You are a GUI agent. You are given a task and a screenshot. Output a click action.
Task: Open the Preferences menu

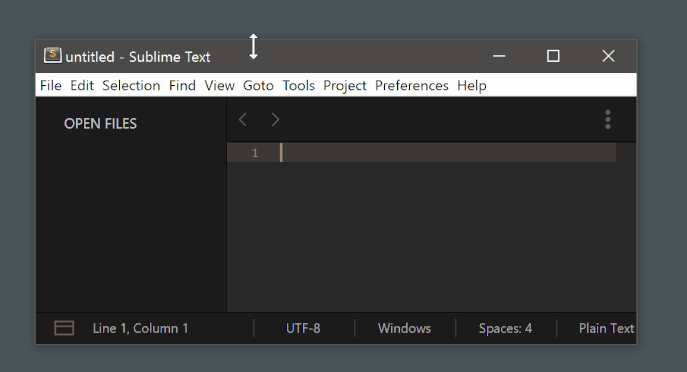pos(412,85)
